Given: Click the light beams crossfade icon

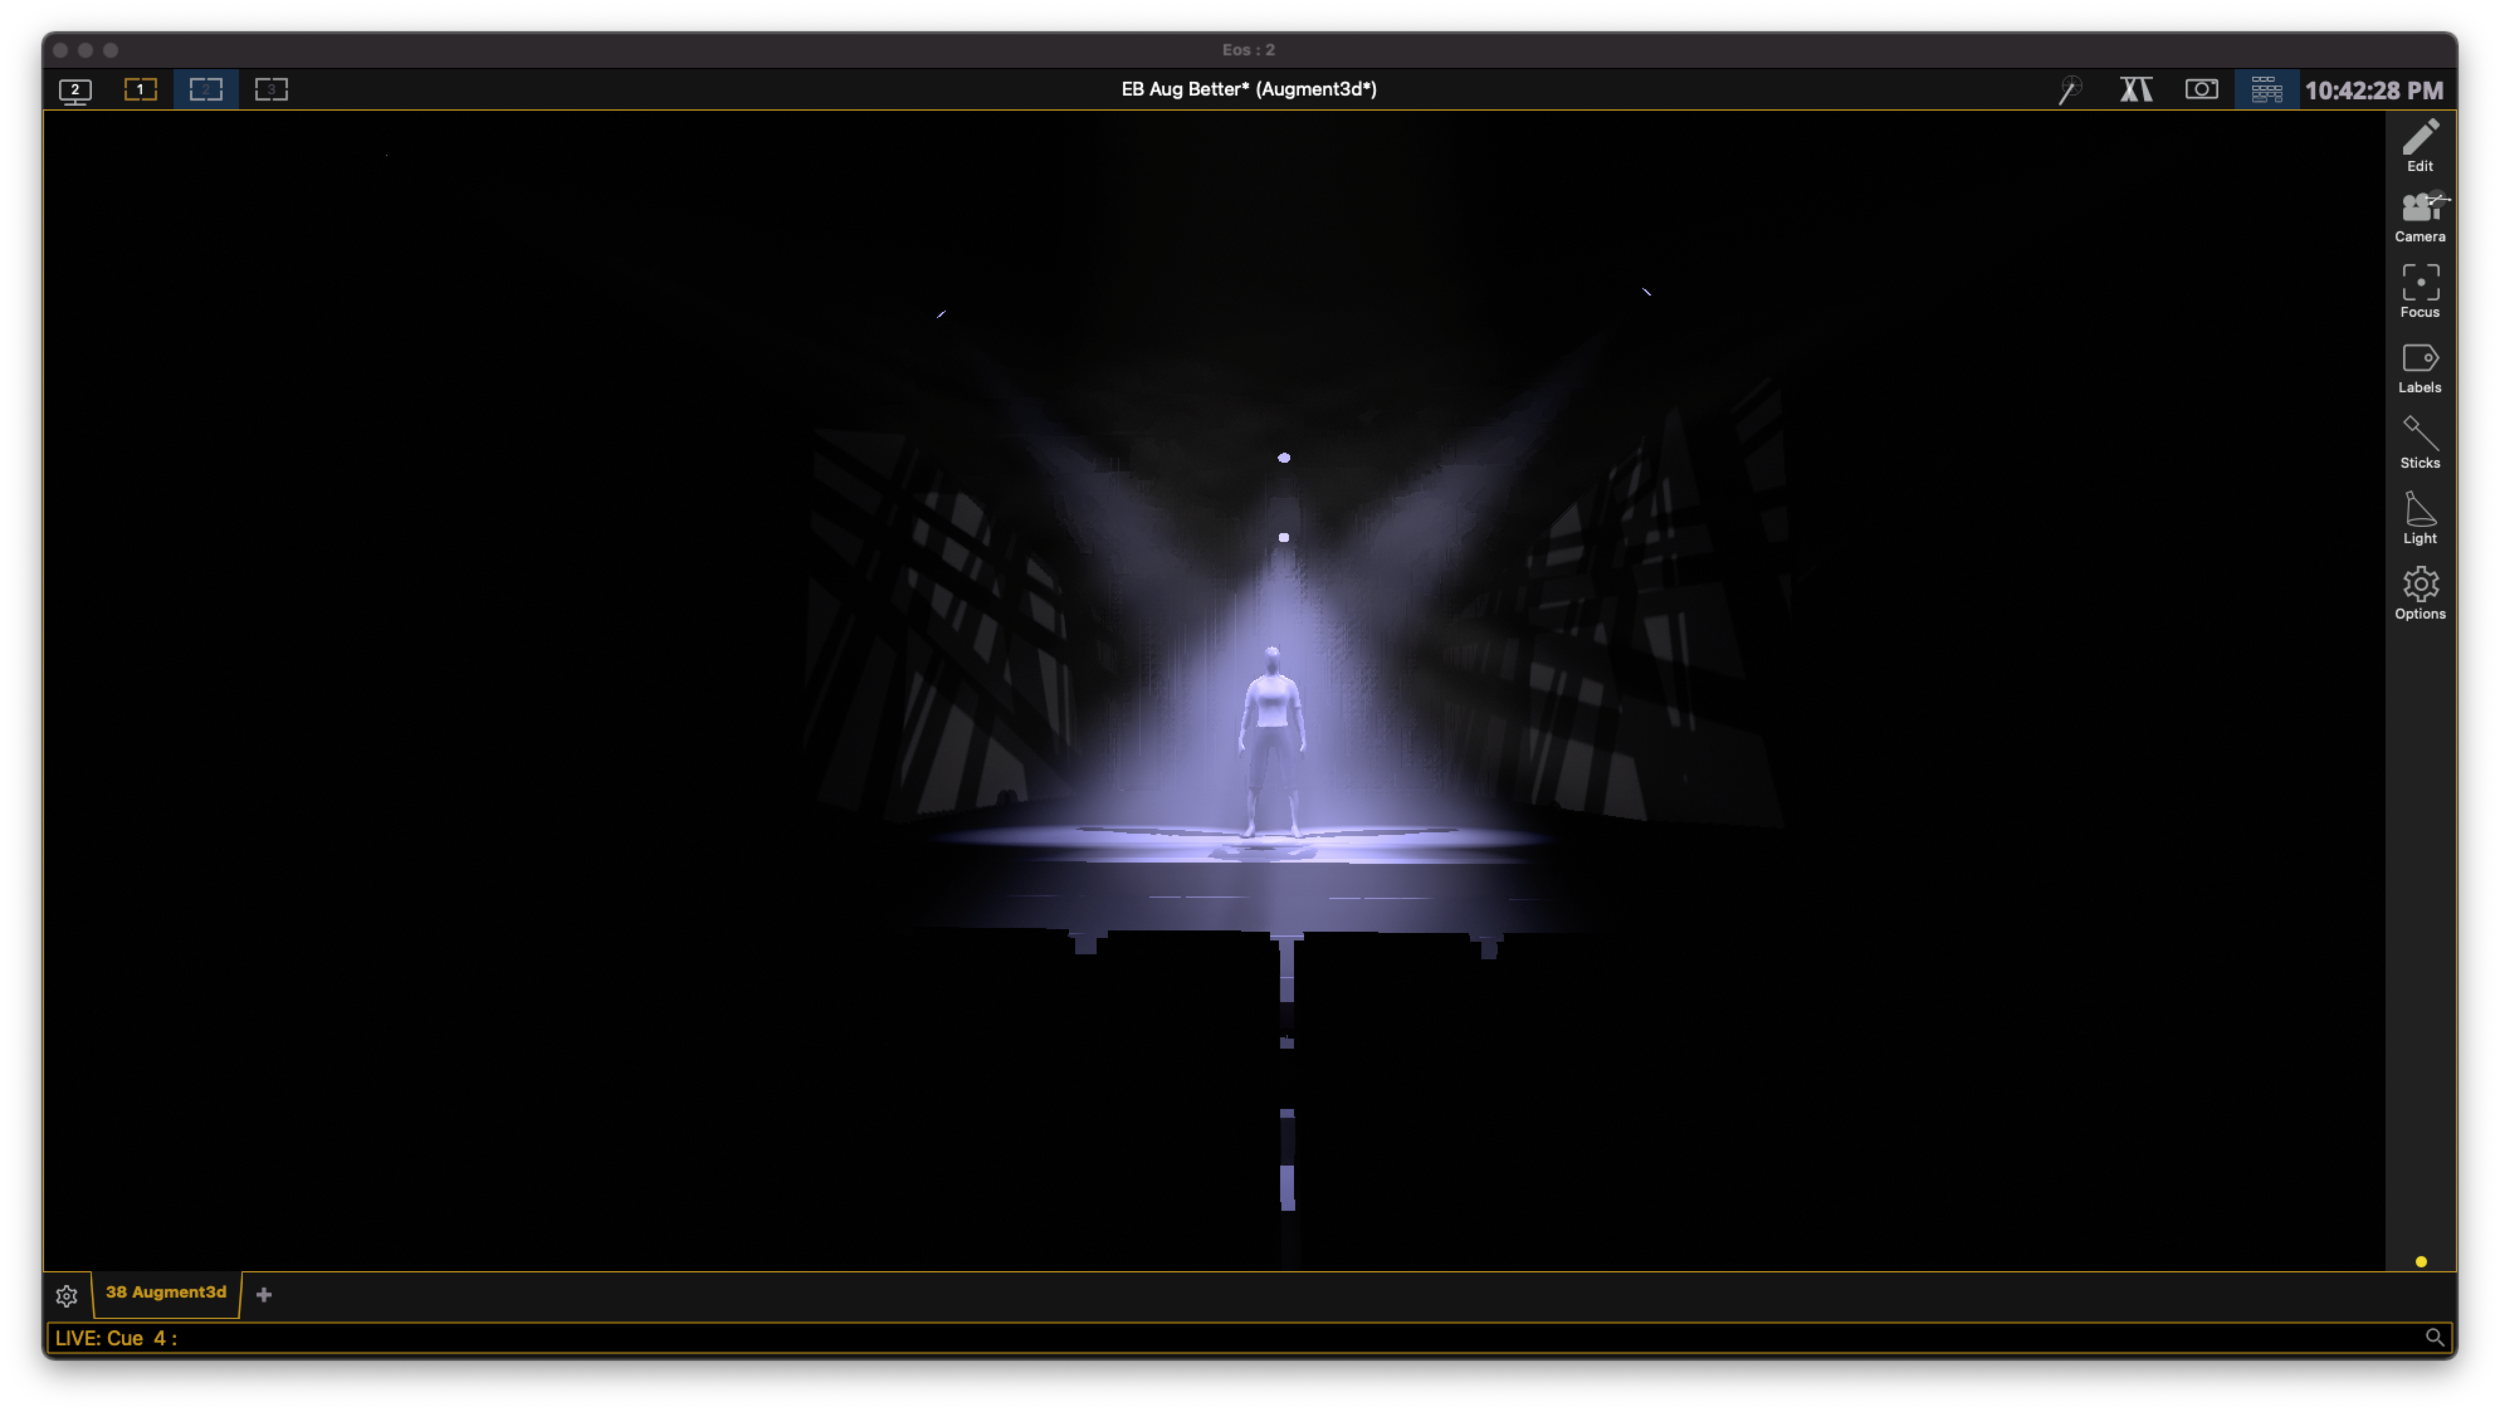Looking at the screenshot, I should 2136,90.
